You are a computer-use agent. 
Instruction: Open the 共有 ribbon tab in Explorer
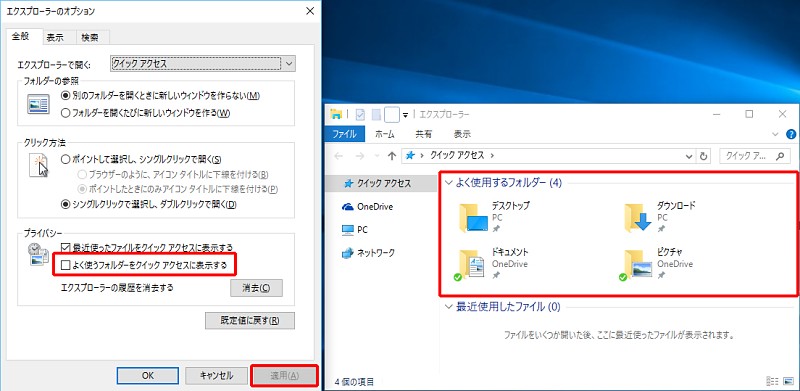pyautogui.click(x=423, y=134)
